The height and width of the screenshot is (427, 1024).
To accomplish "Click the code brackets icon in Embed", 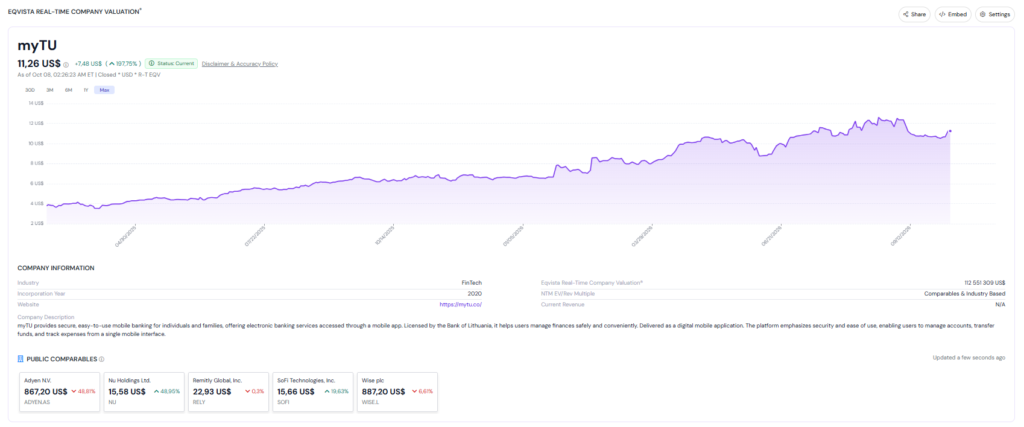I will tap(942, 14).
